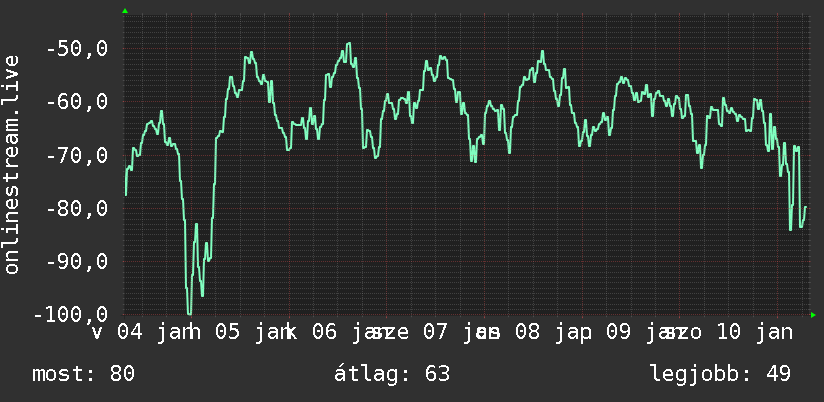
Task: Click the '05 jan' date label
Action: 254,333
